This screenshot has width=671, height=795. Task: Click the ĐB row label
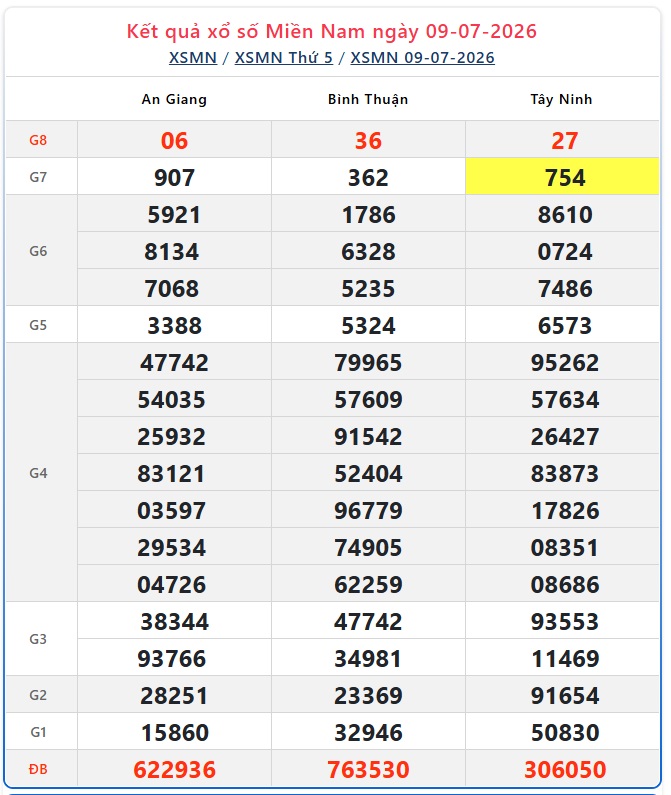point(39,769)
